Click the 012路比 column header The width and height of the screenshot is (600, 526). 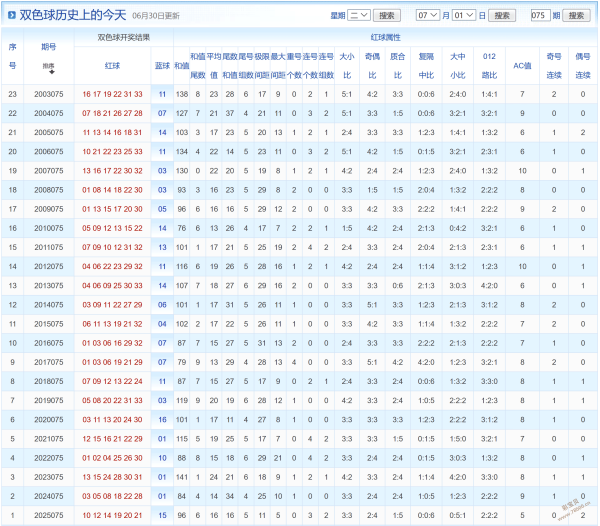489,66
